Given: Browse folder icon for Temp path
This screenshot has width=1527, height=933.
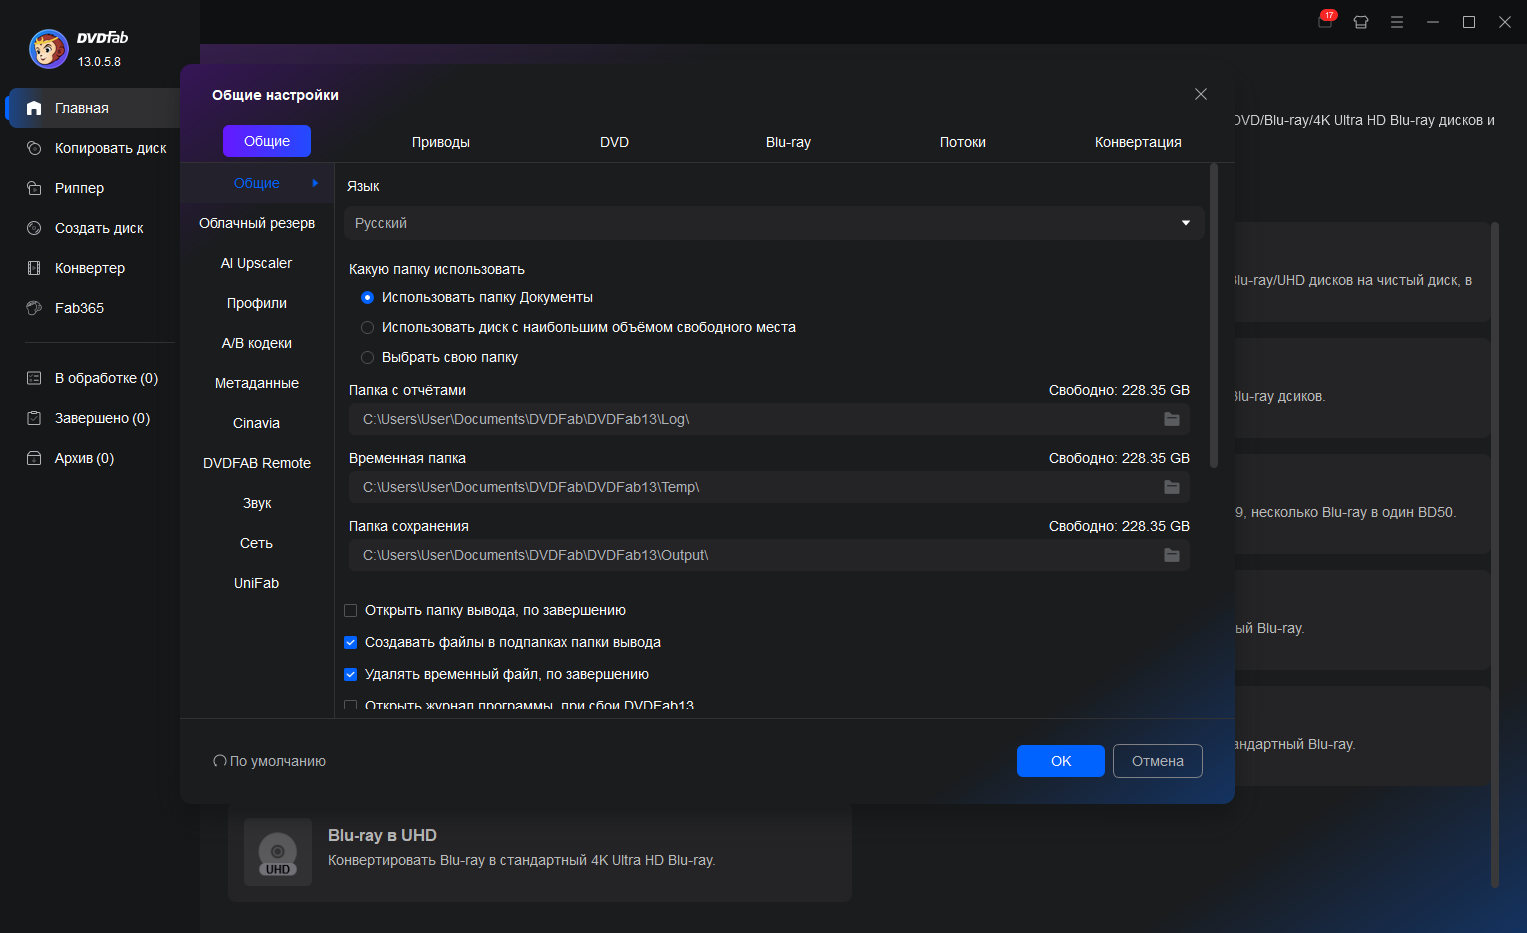Looking at the screenshot, I should point(1171,487).
